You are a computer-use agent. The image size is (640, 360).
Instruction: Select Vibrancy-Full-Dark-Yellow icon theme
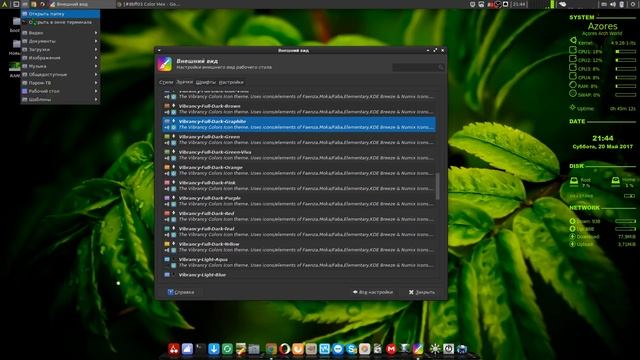pos(299,247)
